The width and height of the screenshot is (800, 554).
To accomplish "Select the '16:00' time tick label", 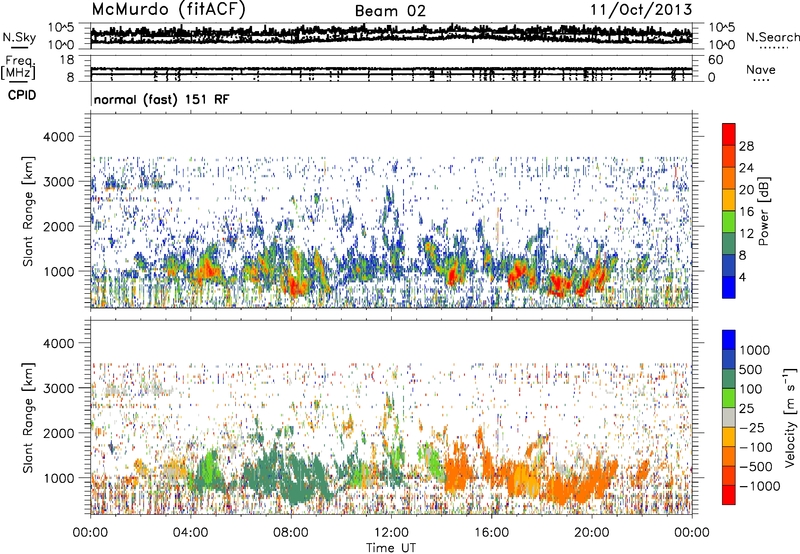I will pyautogui.click(x=491, y=533).
